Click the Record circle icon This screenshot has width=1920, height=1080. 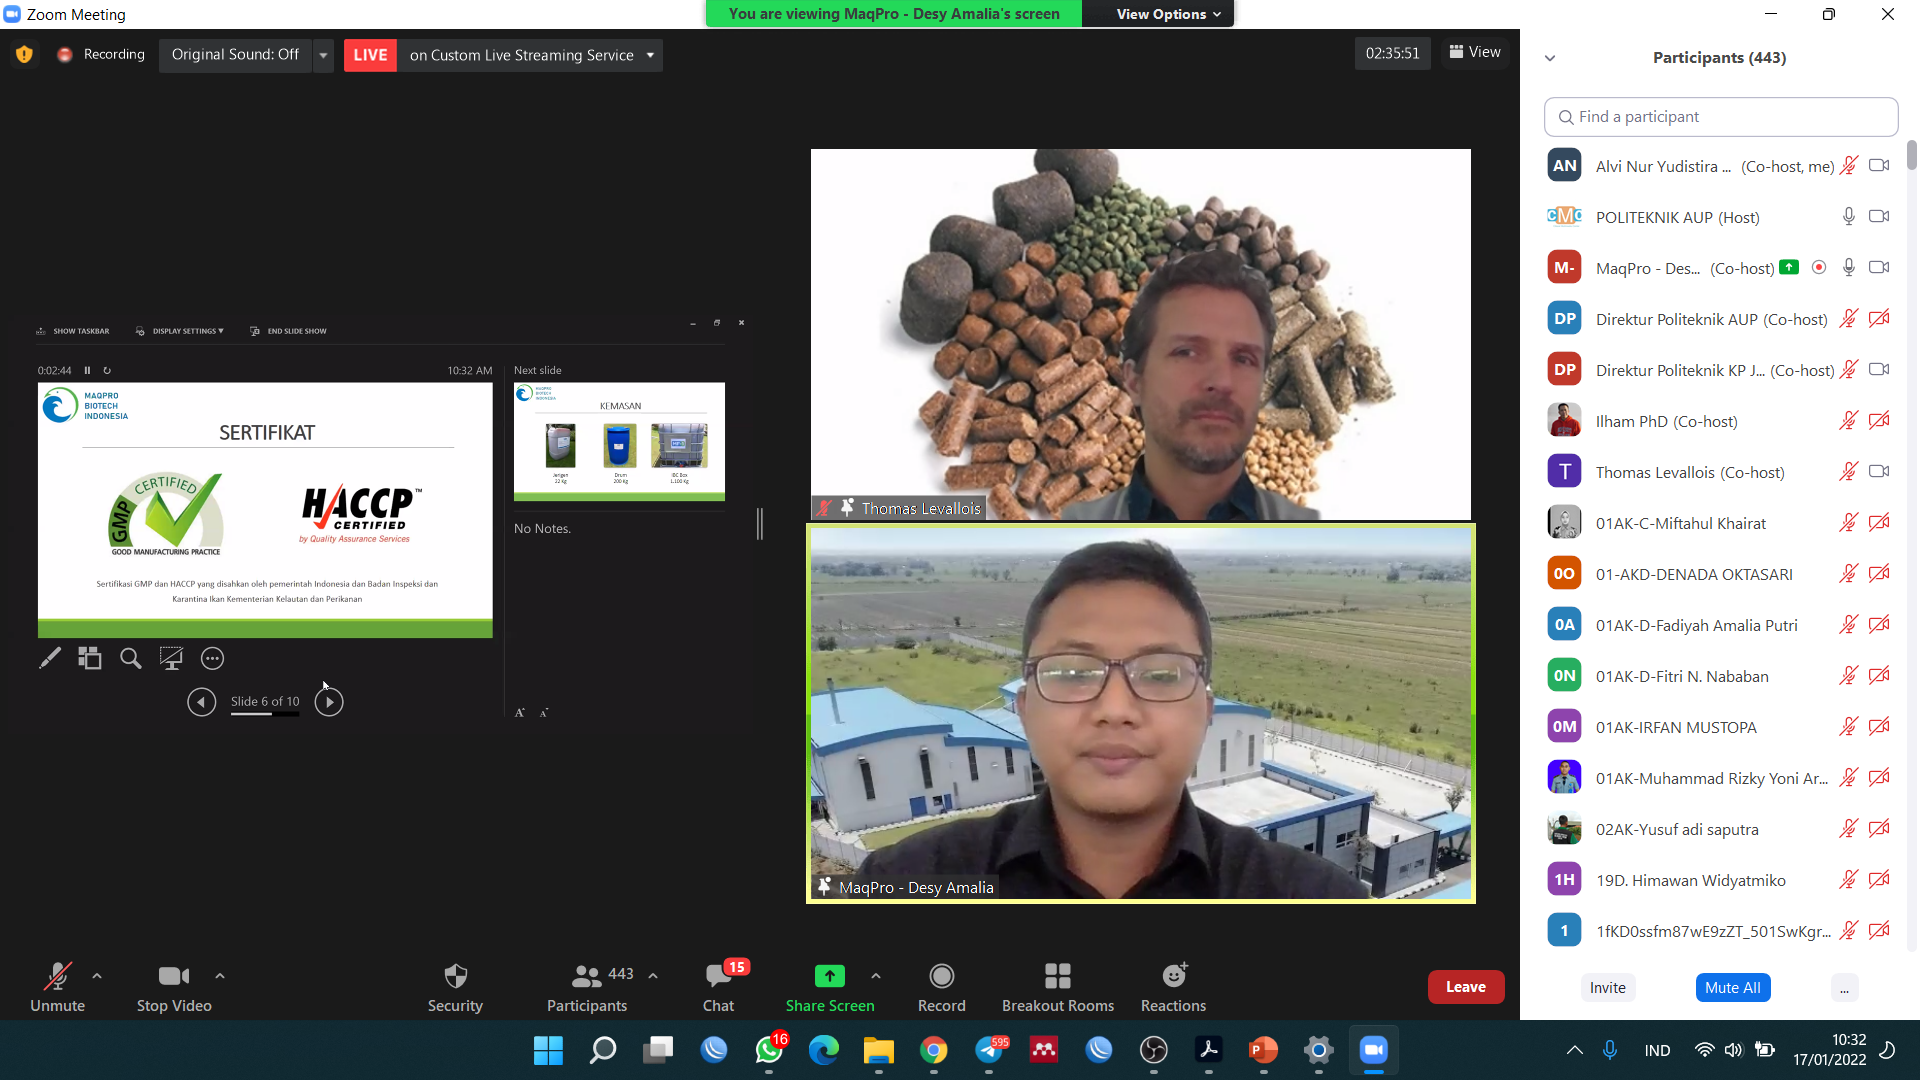[941, 975]
